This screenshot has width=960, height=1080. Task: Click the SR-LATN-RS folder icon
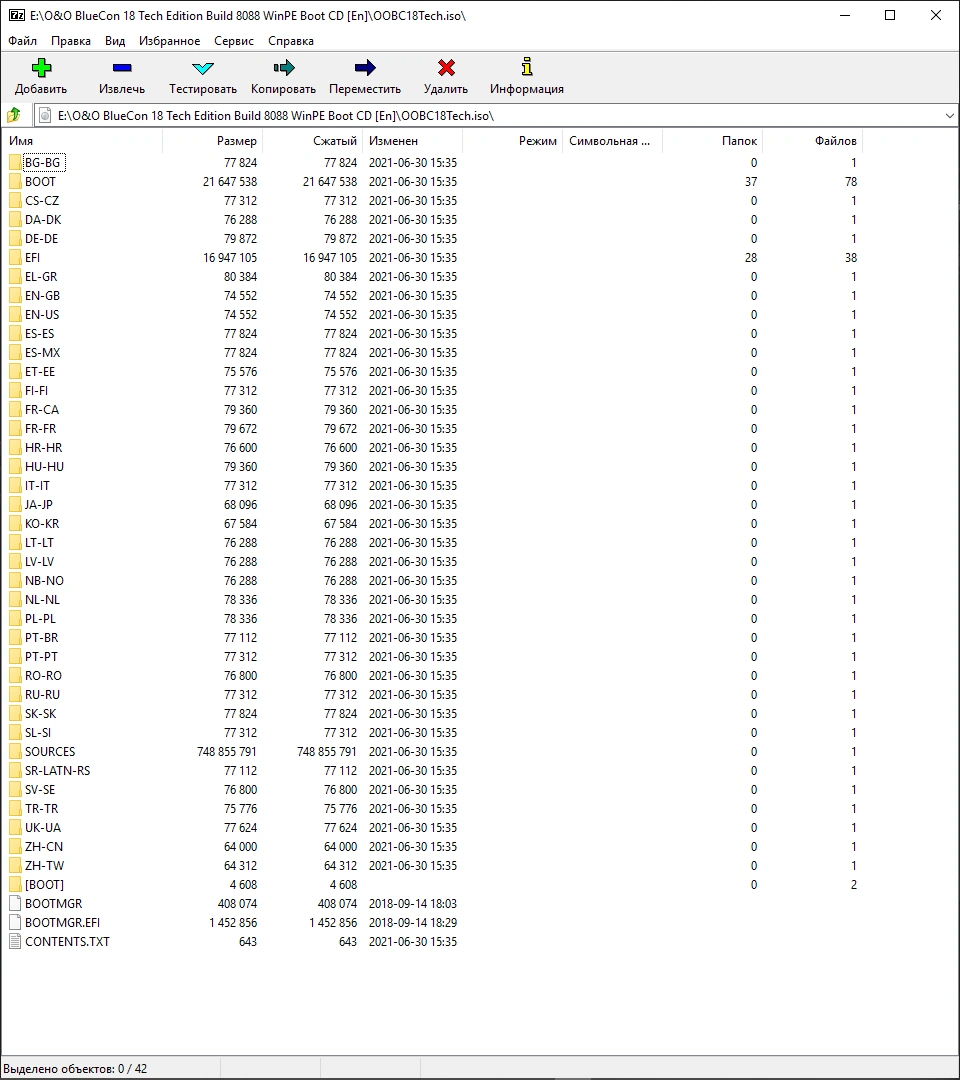[15, 771]
